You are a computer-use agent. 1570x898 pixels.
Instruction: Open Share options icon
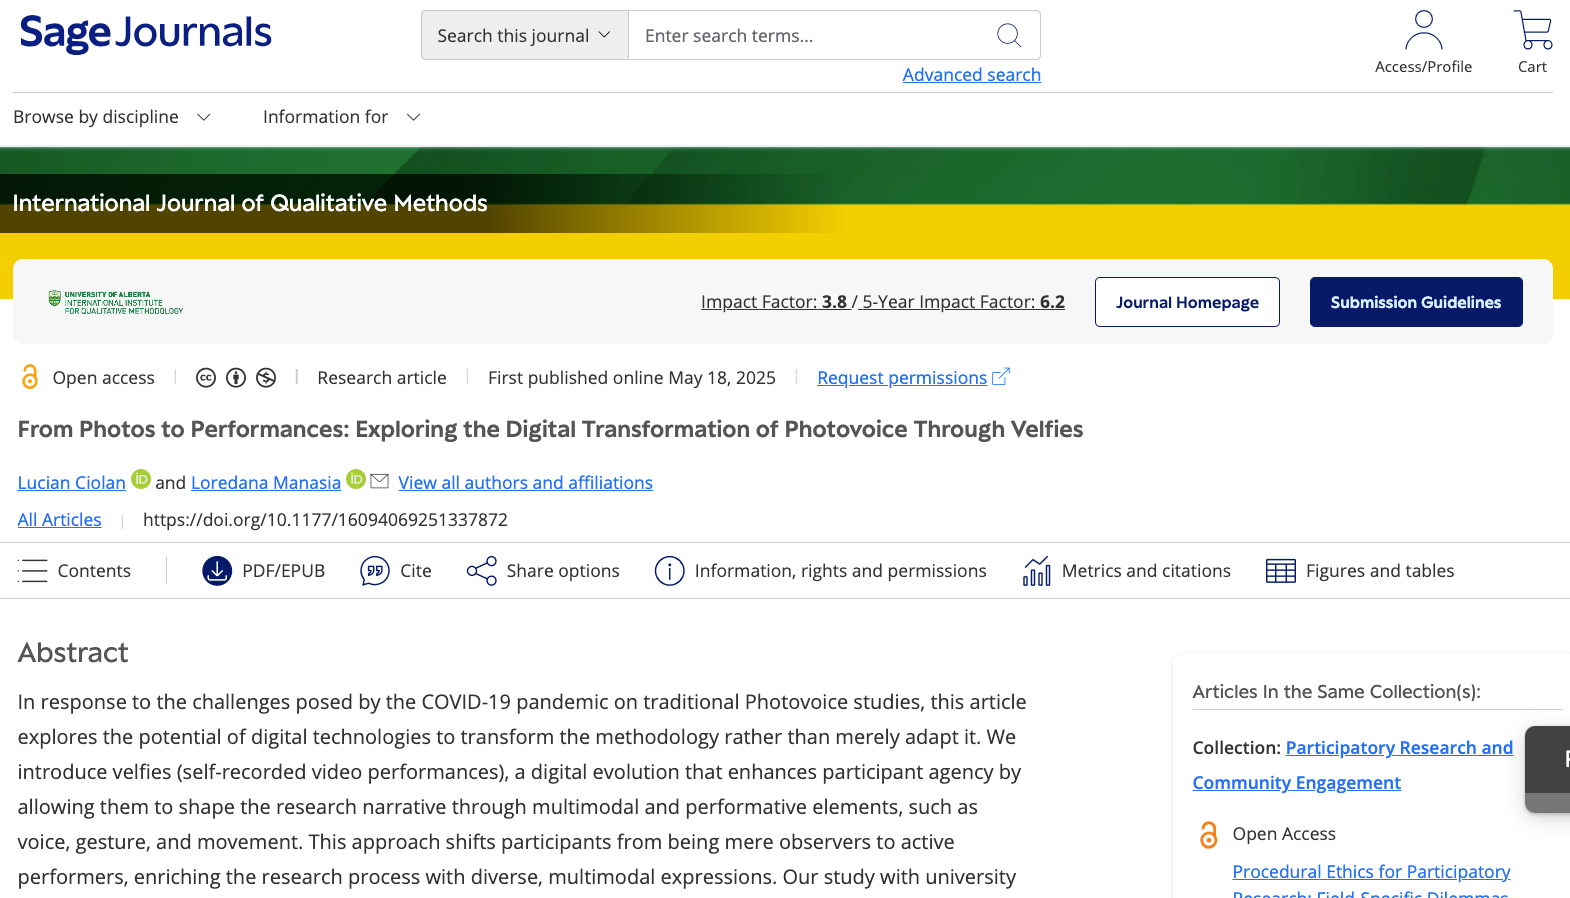[x=481, y=571]
